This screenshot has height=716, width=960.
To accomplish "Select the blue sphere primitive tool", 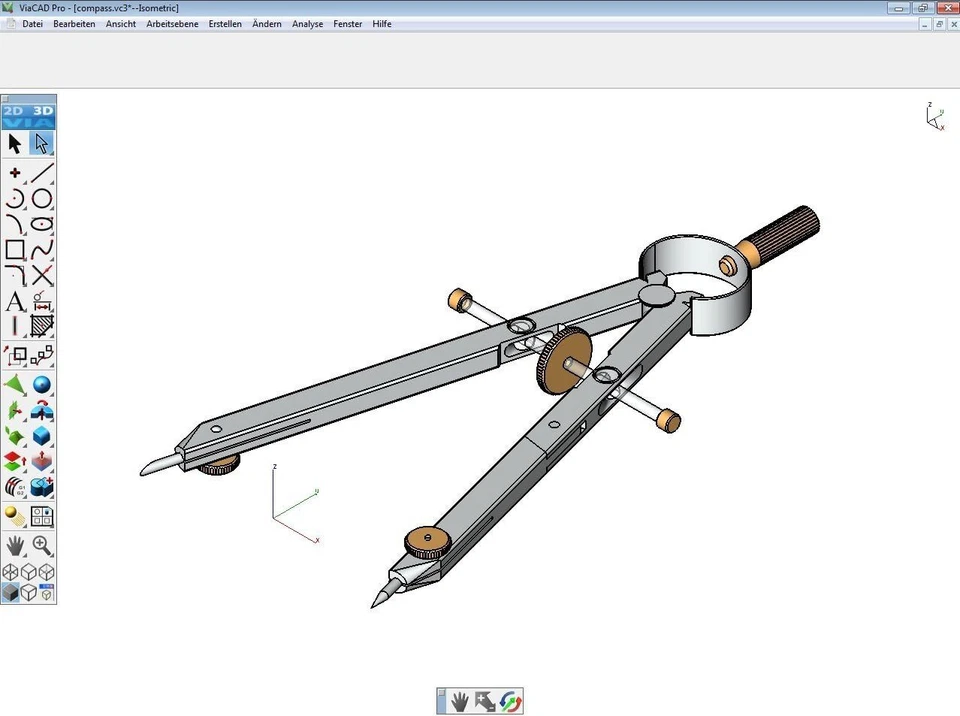I will click(x=41, y=384).
